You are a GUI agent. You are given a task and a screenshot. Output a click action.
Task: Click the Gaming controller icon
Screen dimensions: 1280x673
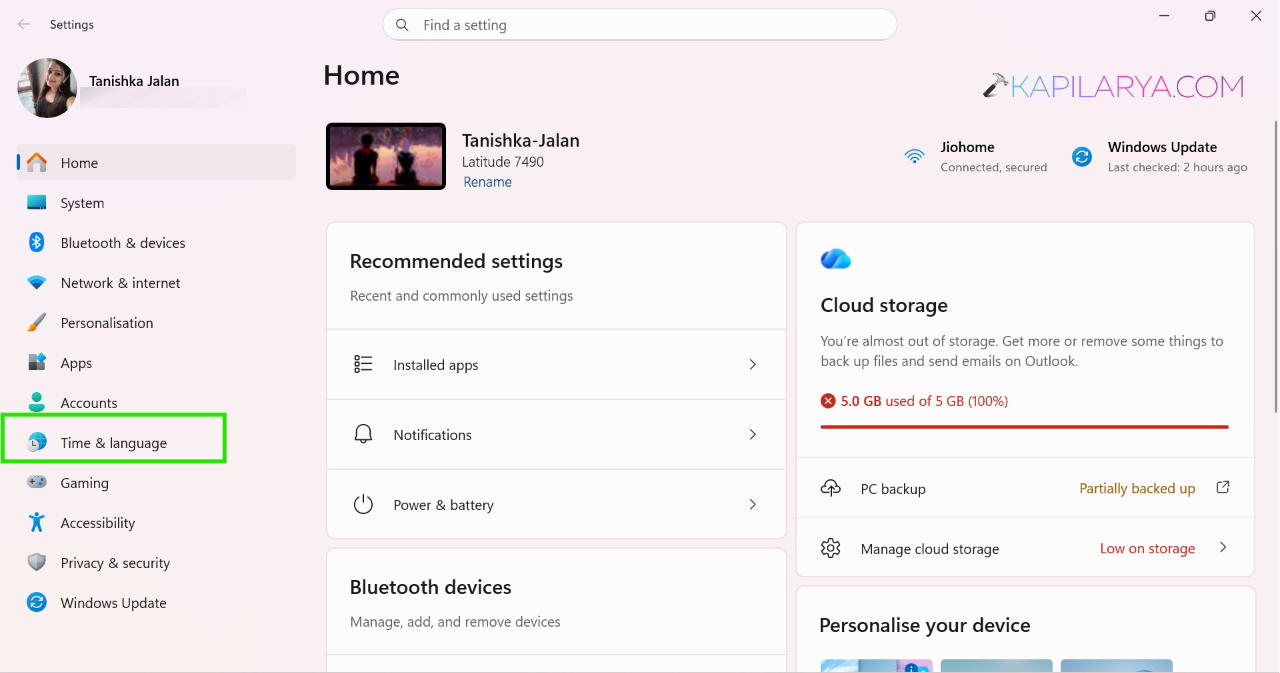click(x=37, y=483)
